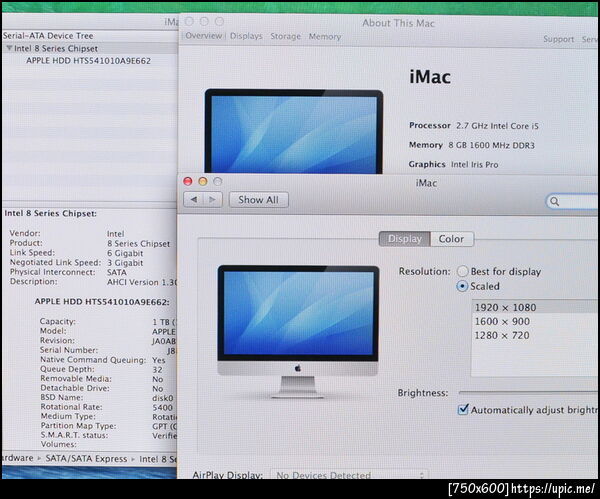Toggle the Automatically adjust brightness checkbox
600x499 pixels.
[x=463, y=409]
